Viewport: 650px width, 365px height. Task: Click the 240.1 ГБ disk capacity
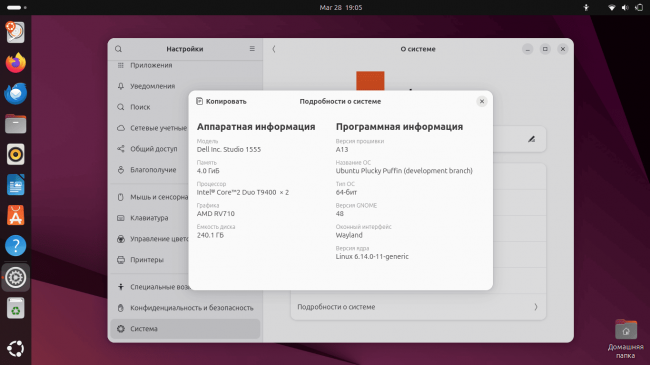pyautogui.click(x=210, y=235)
